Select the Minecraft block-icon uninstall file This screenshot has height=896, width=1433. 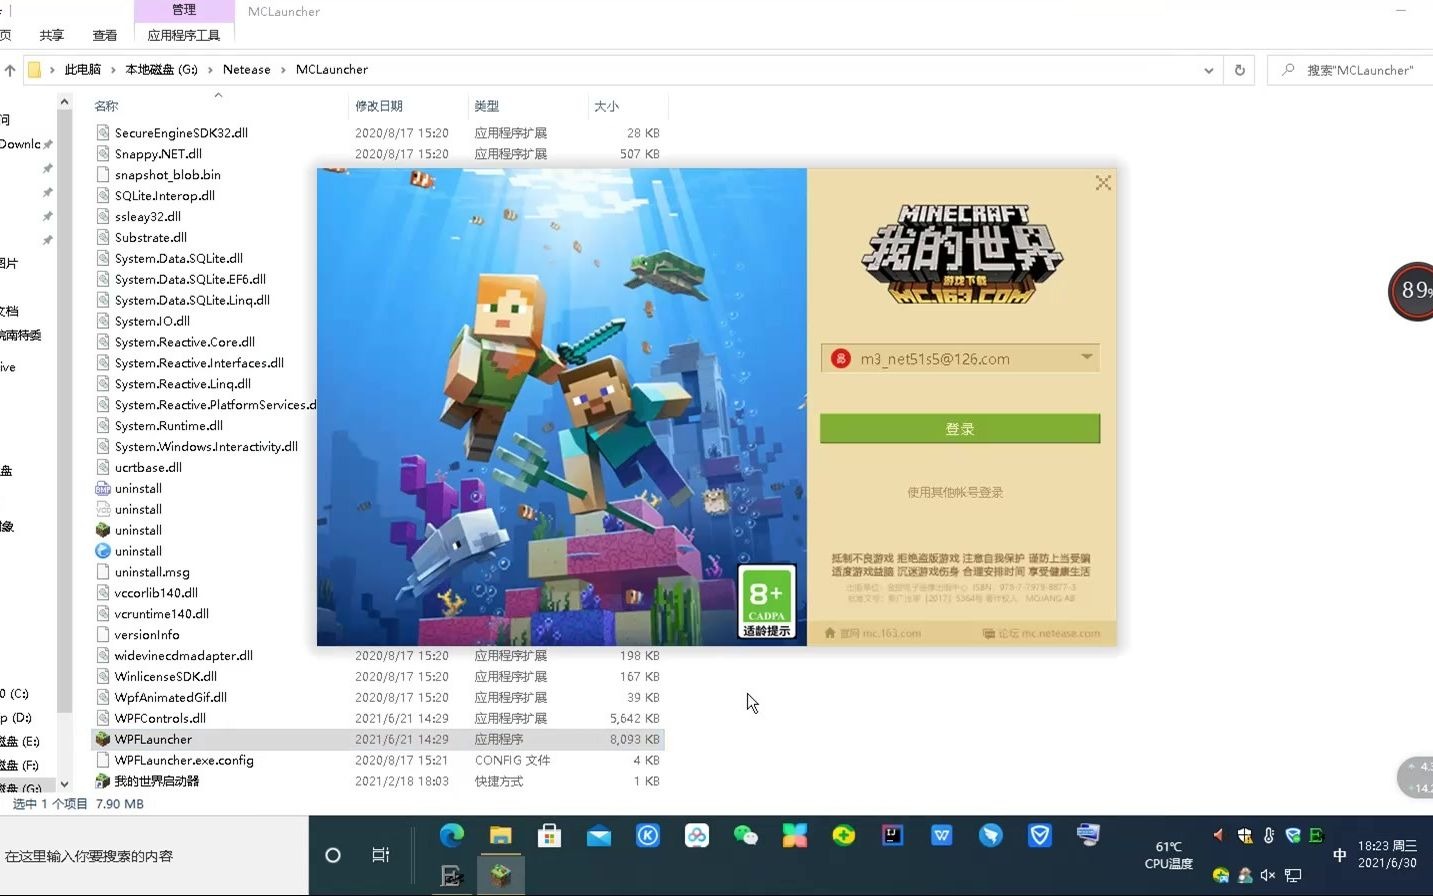click(138, 530)
